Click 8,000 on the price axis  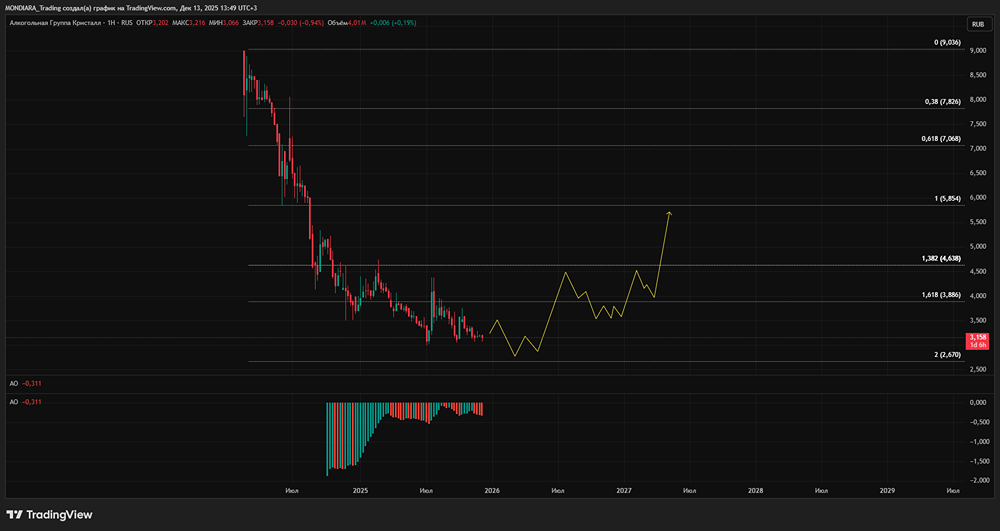[978, 99]
